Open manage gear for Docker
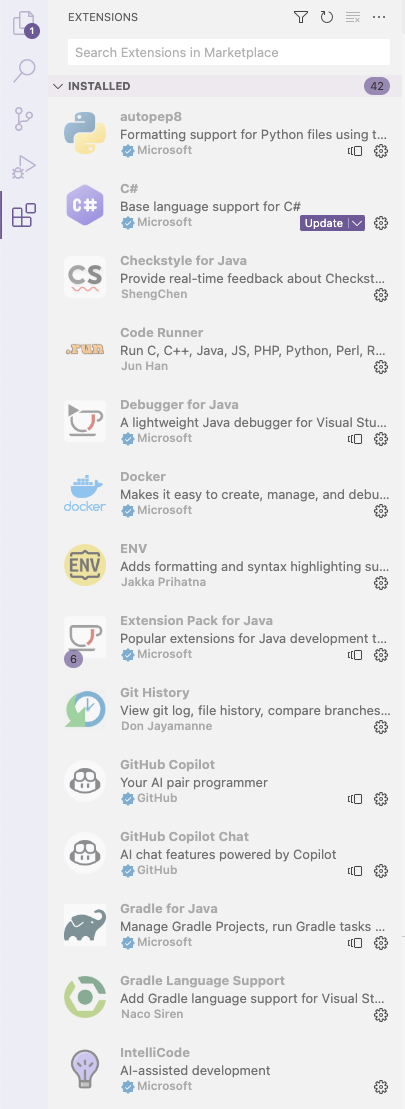This screenshot has height=1109, width=405. coord(381,511)
